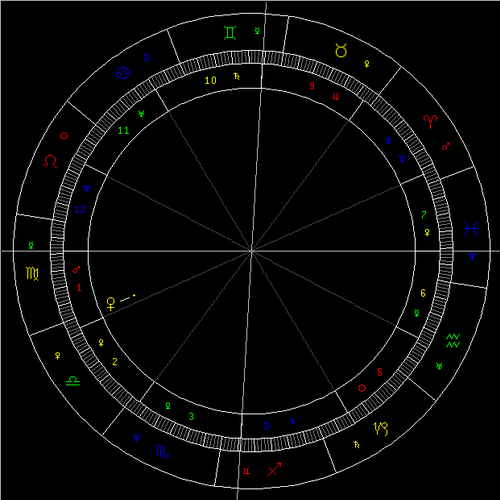This screenshot has height=500, width=500.
Task: Click the yellow Taurus sign glyph
Action: point(341,50)
